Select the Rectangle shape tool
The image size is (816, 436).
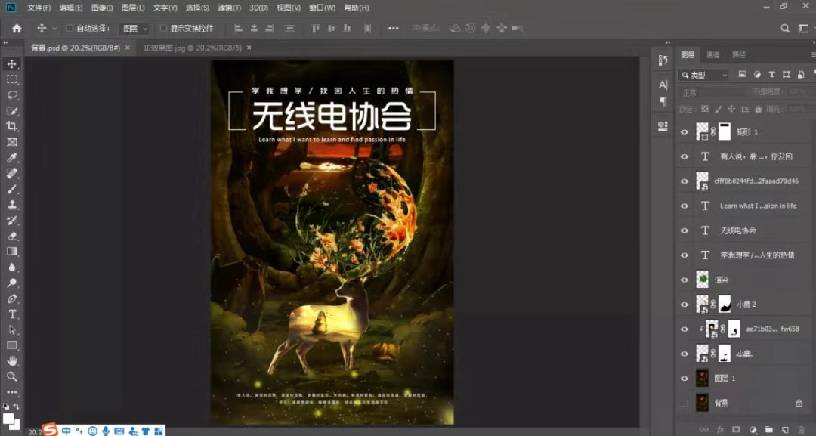coord(12,345)
